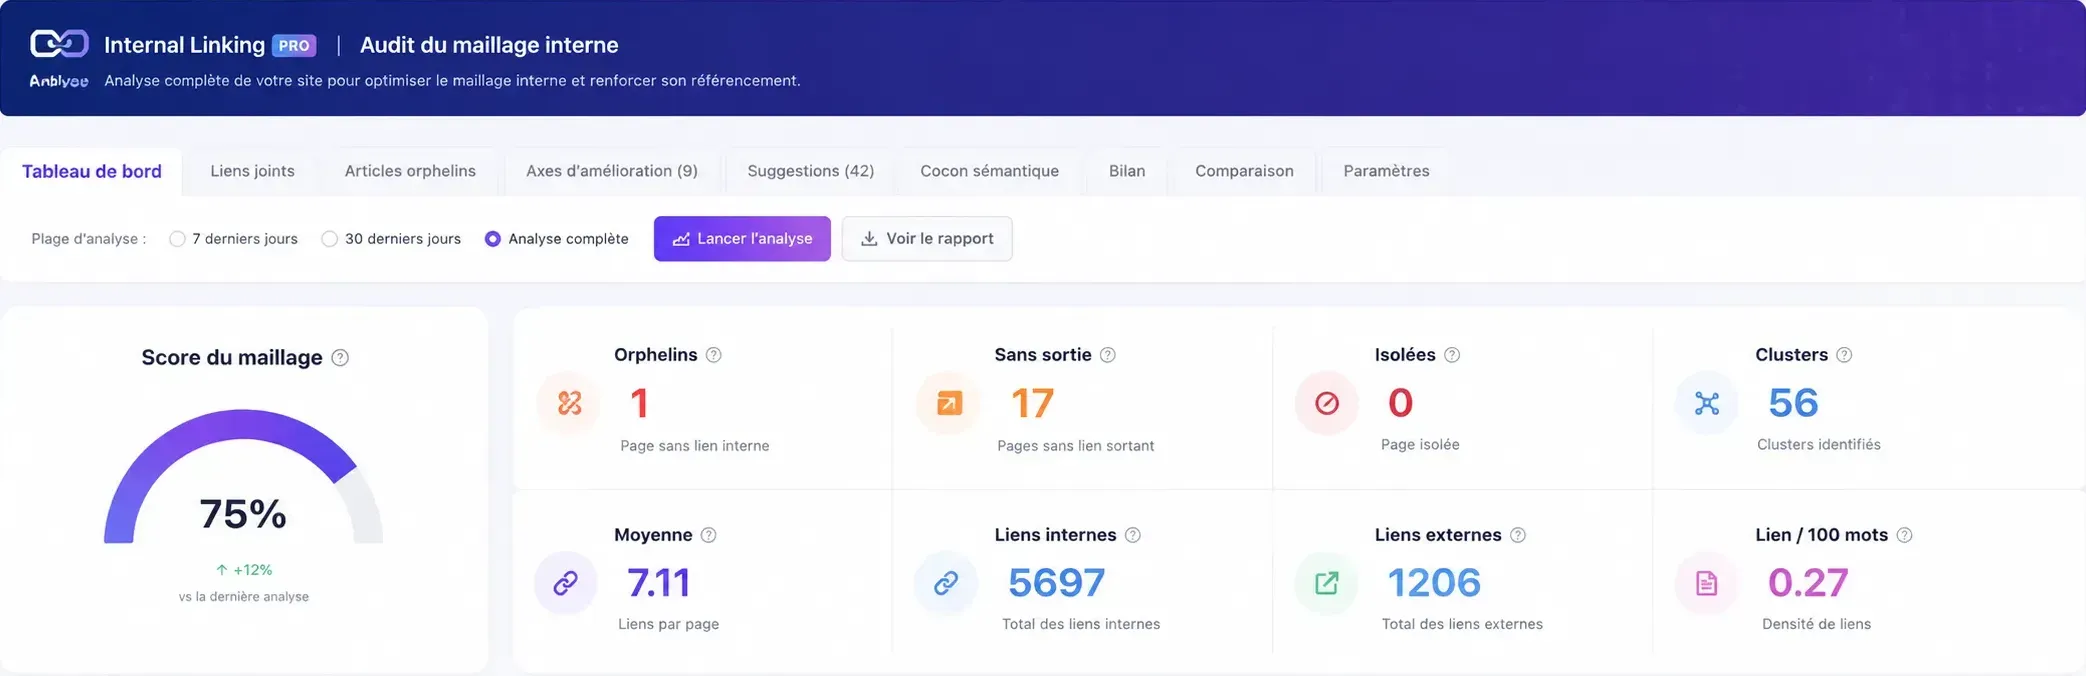Click the broken-link Orphelins icon
The width and height of the screenshot is (2086, 676).
click(x=569, y=403)
